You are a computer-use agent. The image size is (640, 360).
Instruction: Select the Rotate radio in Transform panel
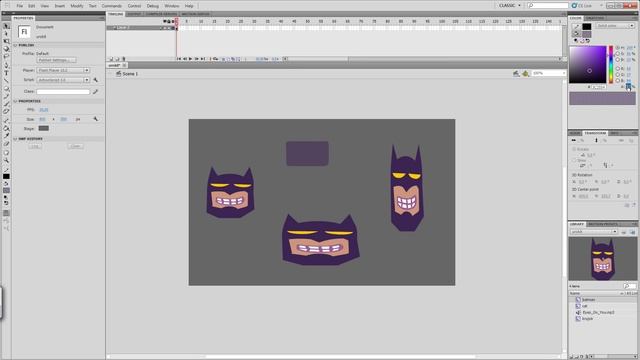click(x=575, y=149)
